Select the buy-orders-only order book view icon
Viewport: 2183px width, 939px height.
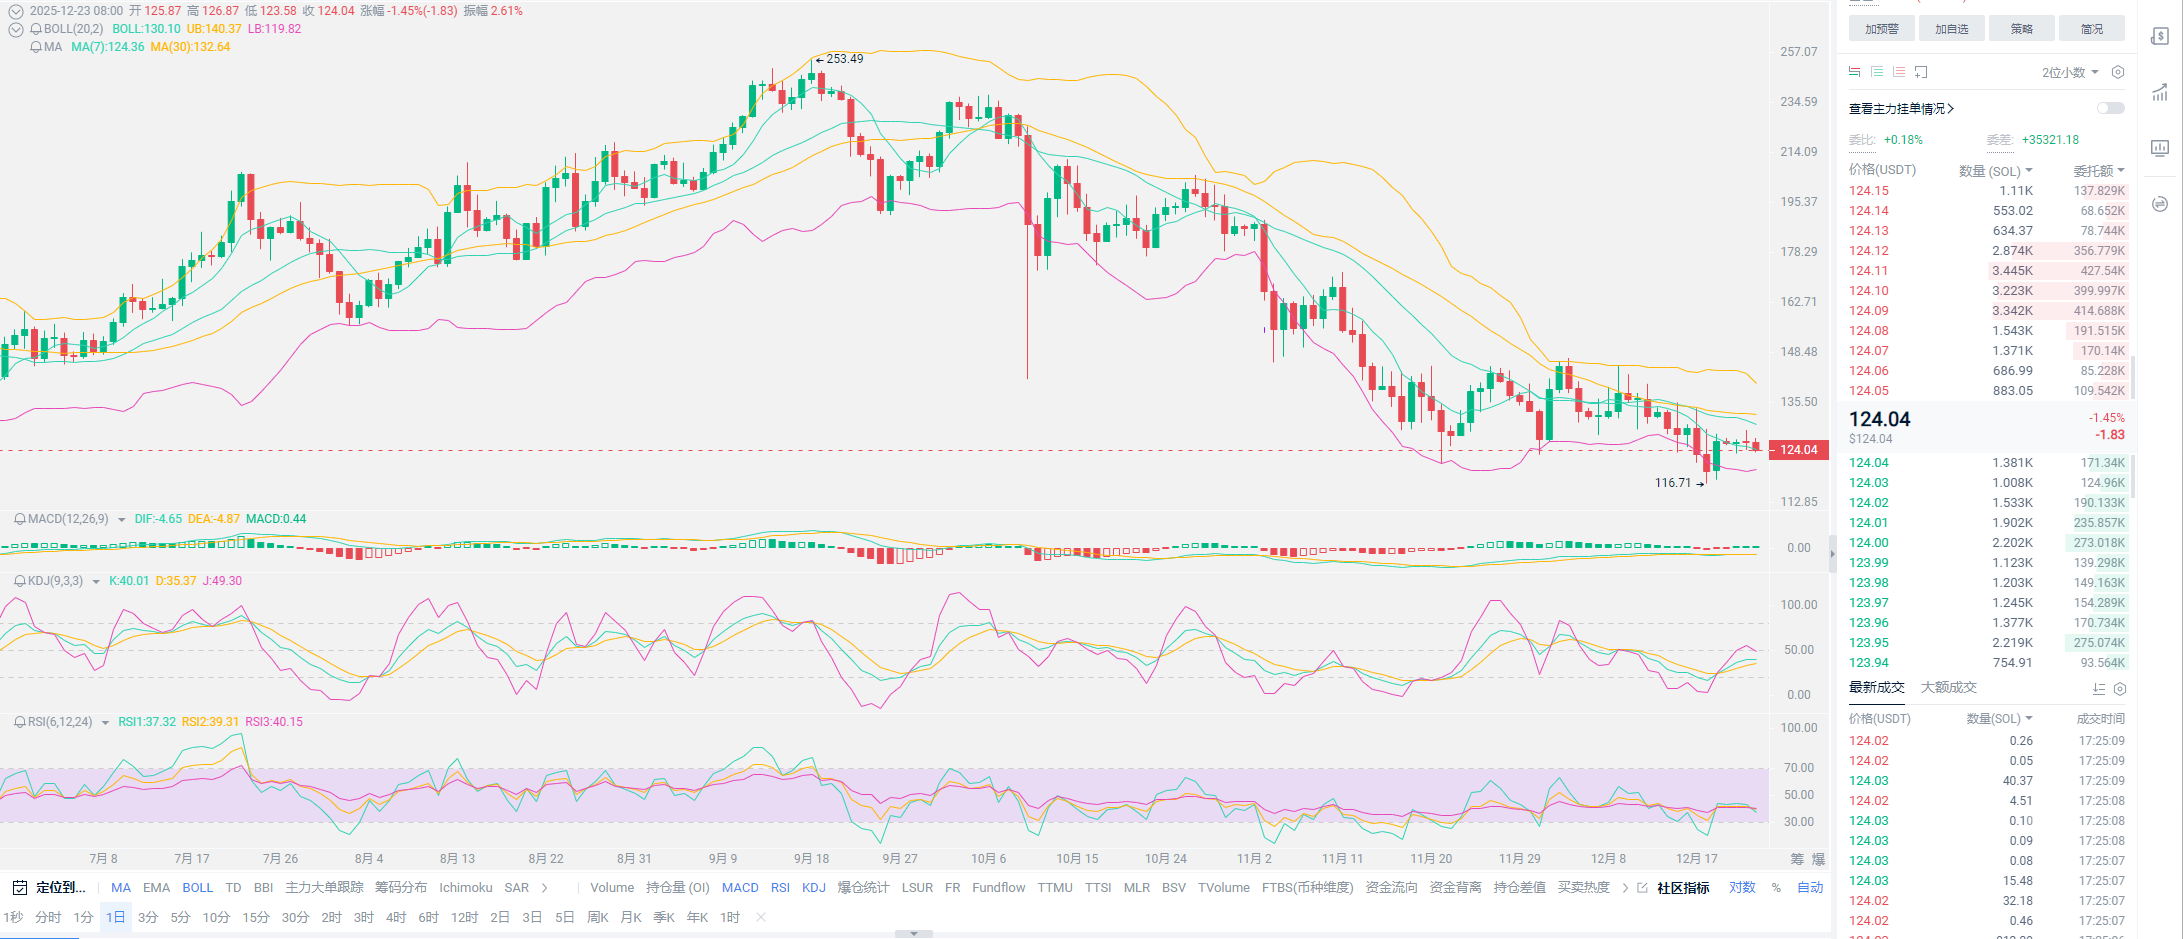1877,72
